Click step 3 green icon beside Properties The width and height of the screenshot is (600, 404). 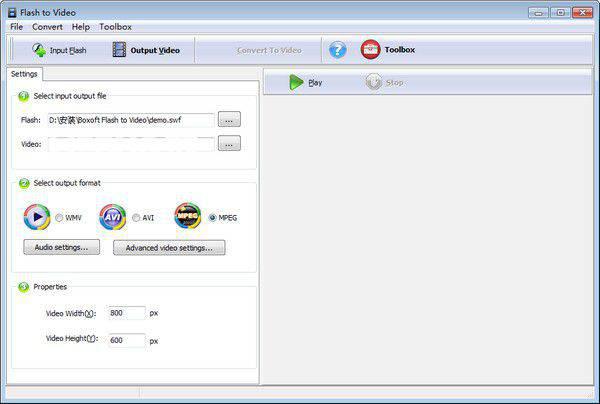click(x=24, y=287)
